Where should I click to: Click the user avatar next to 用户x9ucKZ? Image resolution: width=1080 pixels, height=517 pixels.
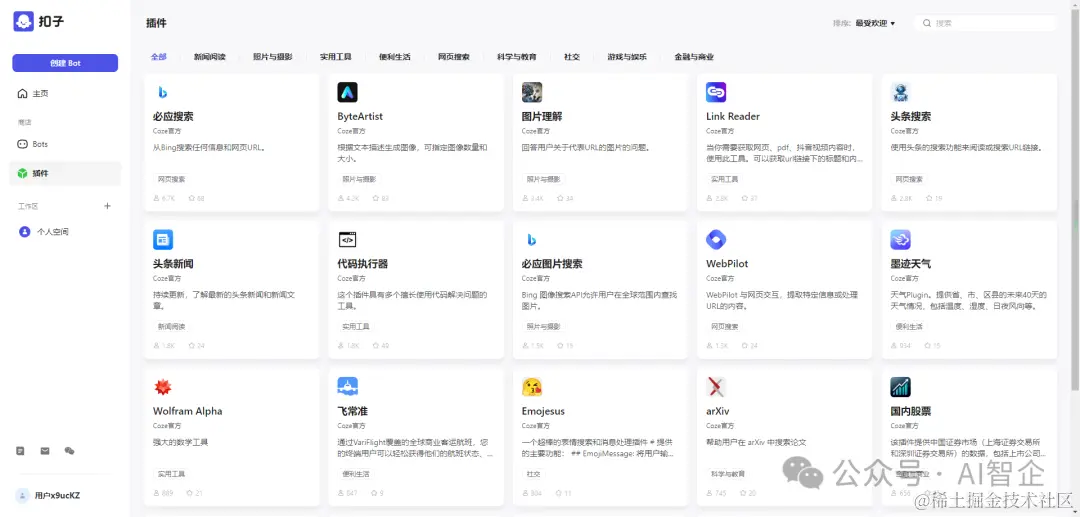point(23,495)
